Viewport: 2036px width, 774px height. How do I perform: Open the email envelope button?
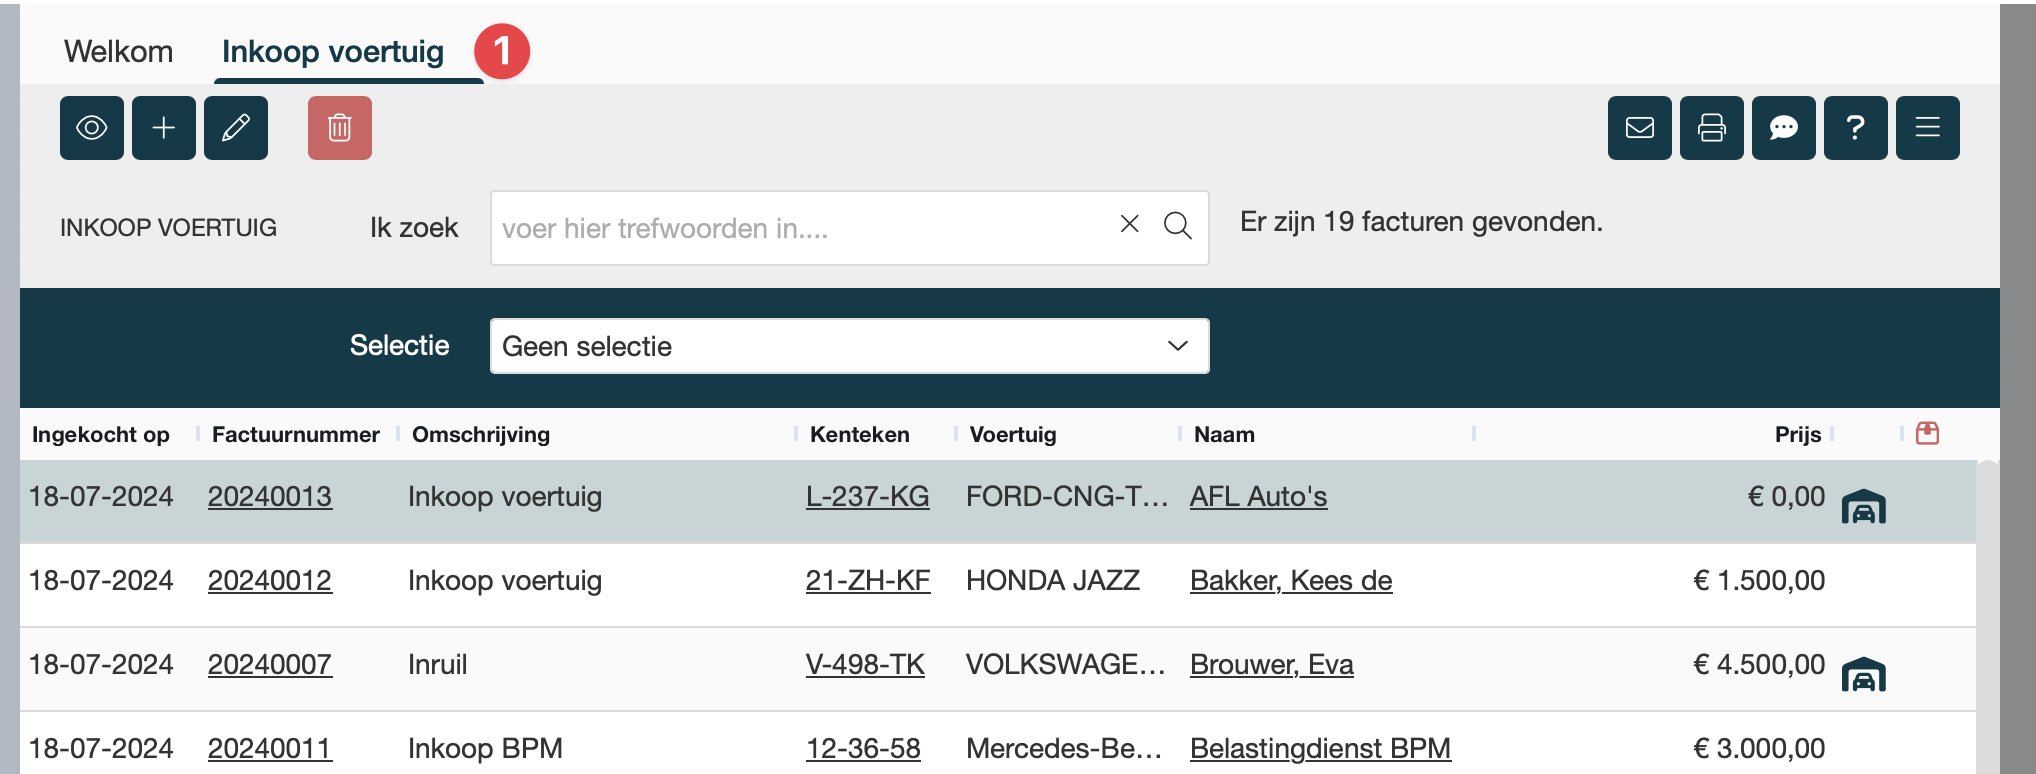[x=1640, y=128]
